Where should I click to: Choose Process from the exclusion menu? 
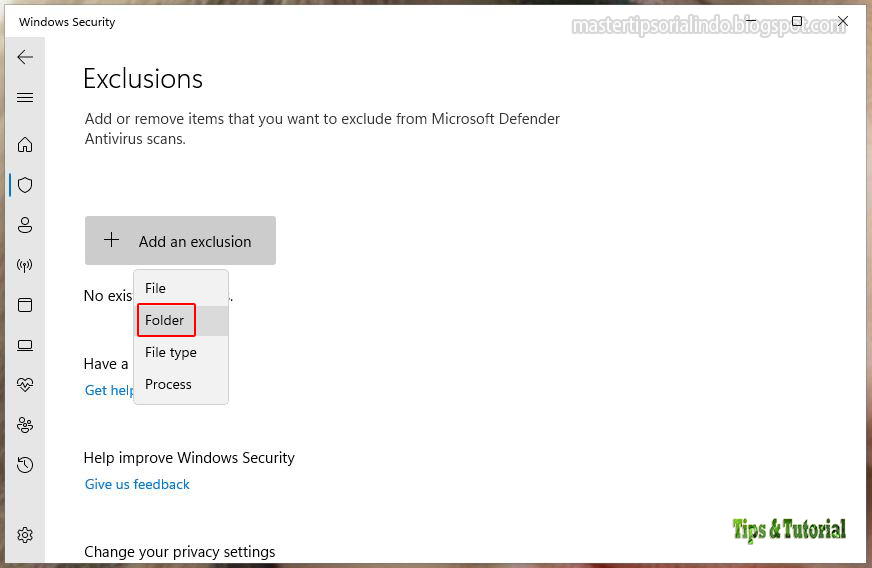[181, 384]
